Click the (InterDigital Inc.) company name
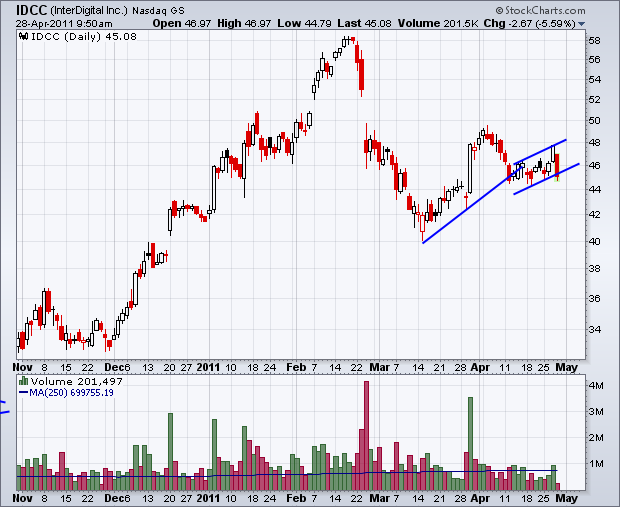This screenshot has height=507, width=620. (89, 10)
